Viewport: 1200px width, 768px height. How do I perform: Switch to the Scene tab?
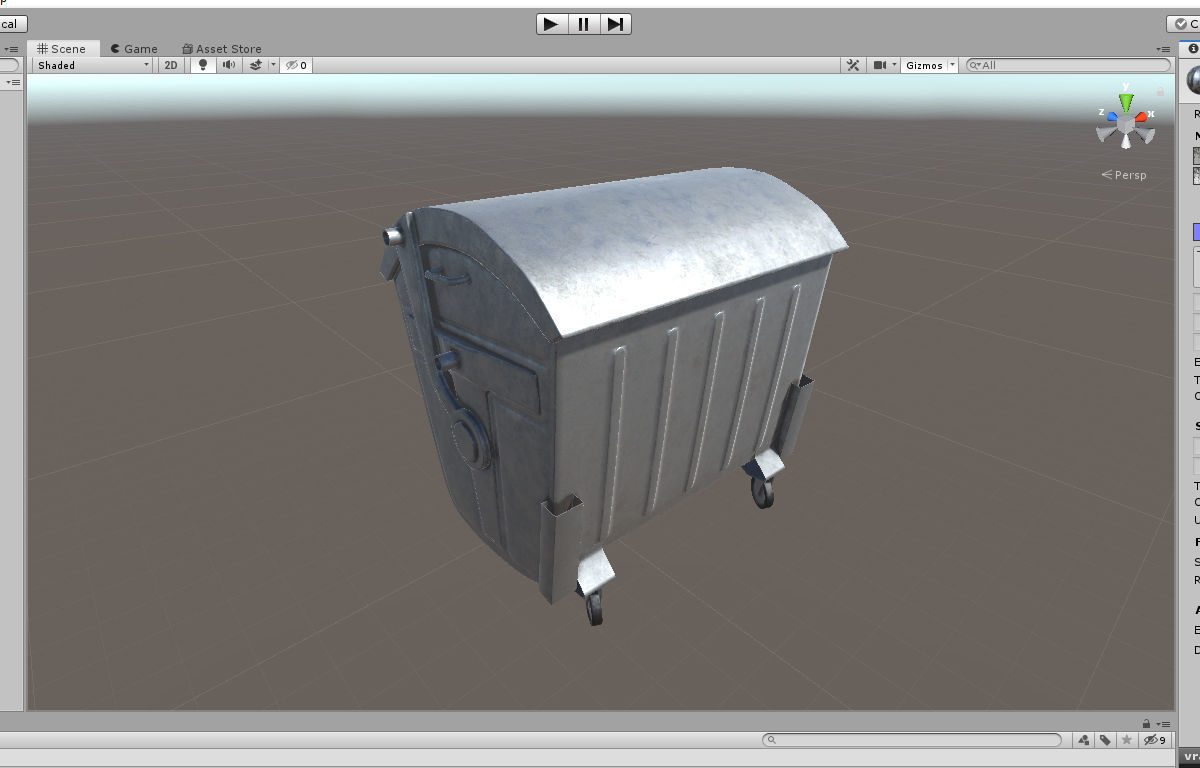pos(62,48)
